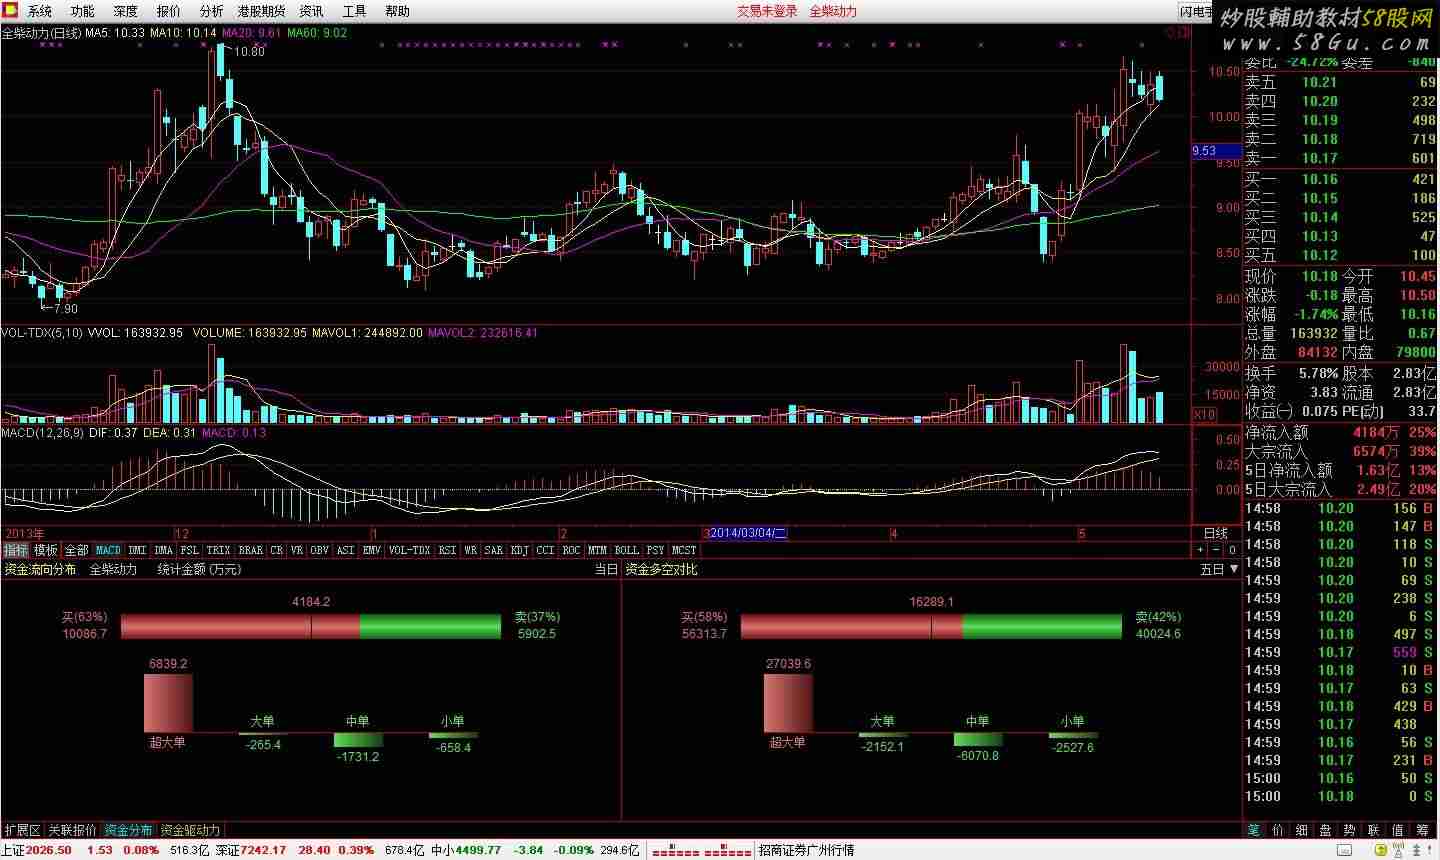Select the SAR indicator
The image size is (1440, 860).
coord(494,550)
